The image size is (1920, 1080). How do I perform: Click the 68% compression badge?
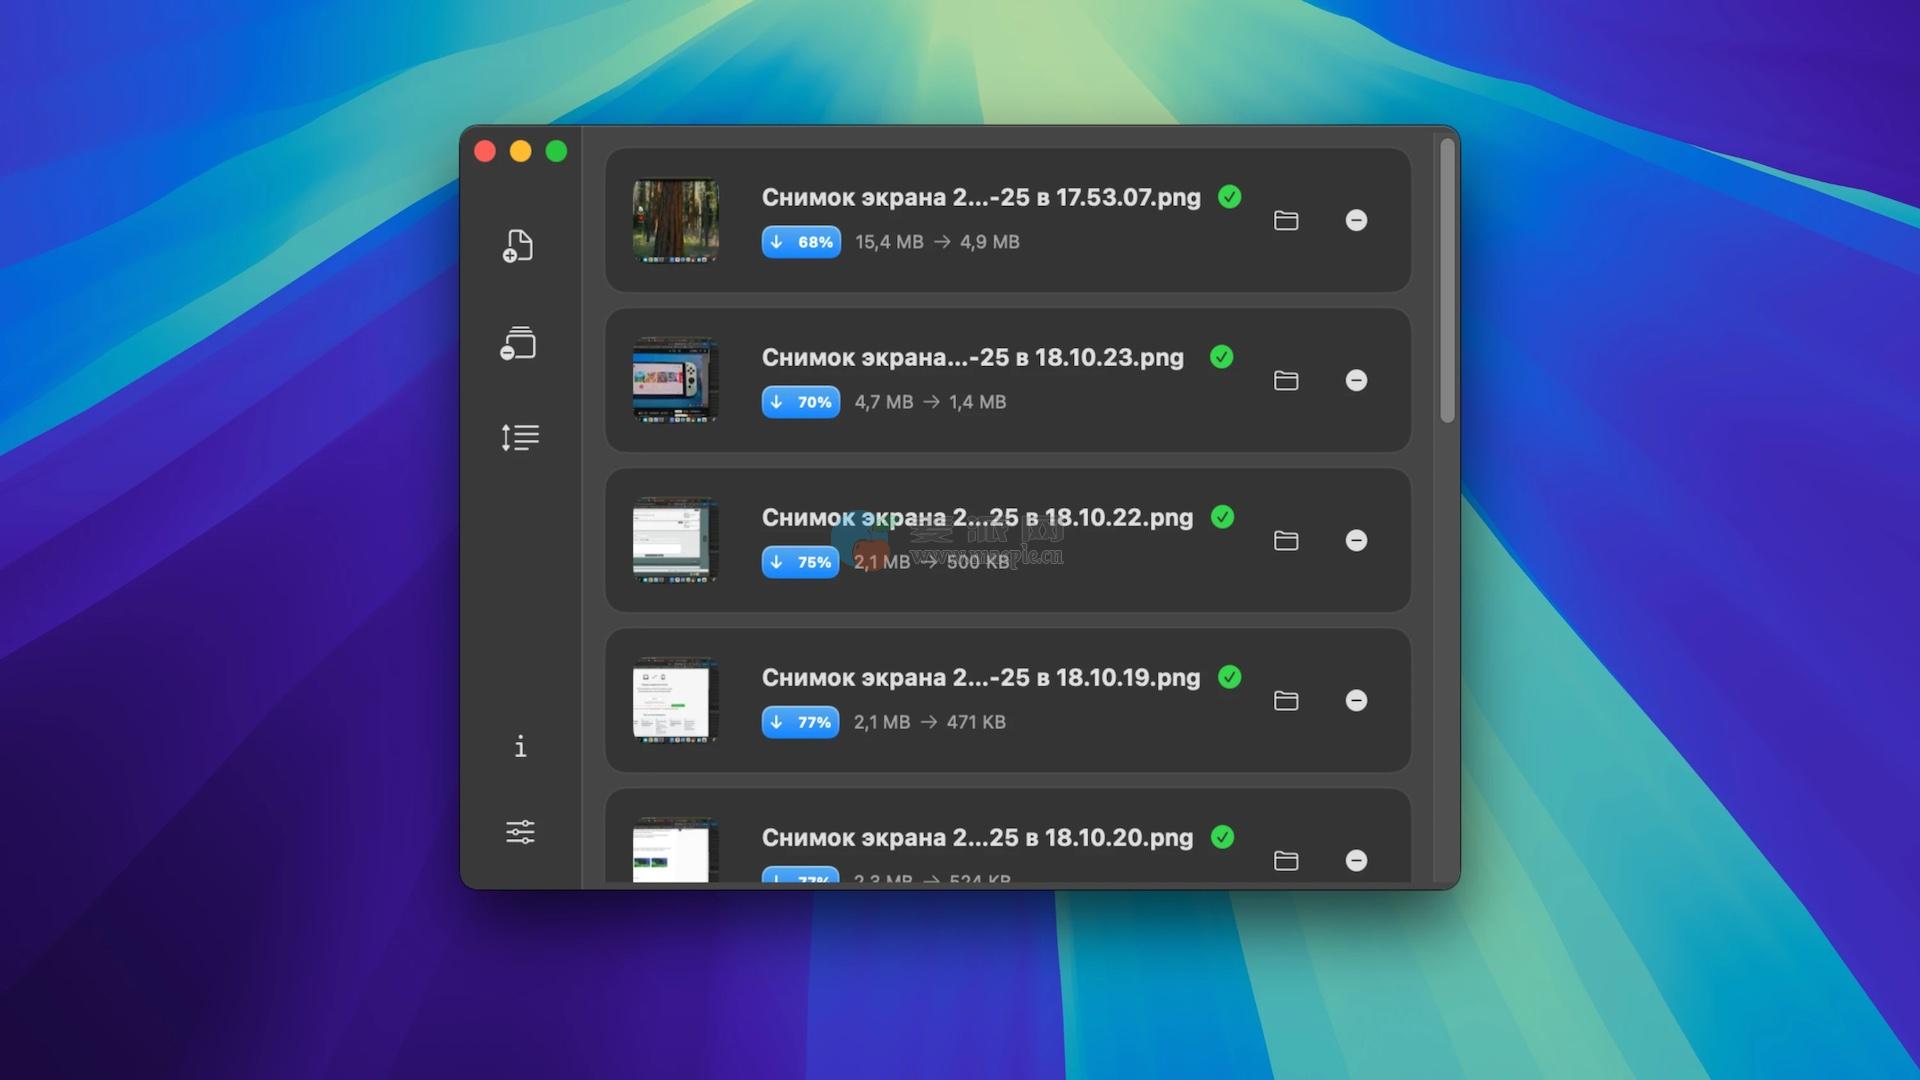[x=801, y=242]
